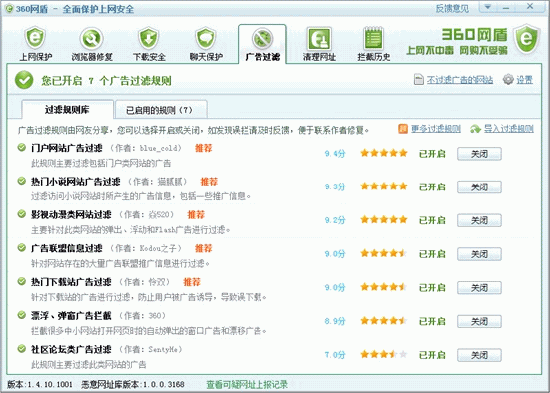Click green check icon of 社区论坛类广告过滤

pos(22,348)
